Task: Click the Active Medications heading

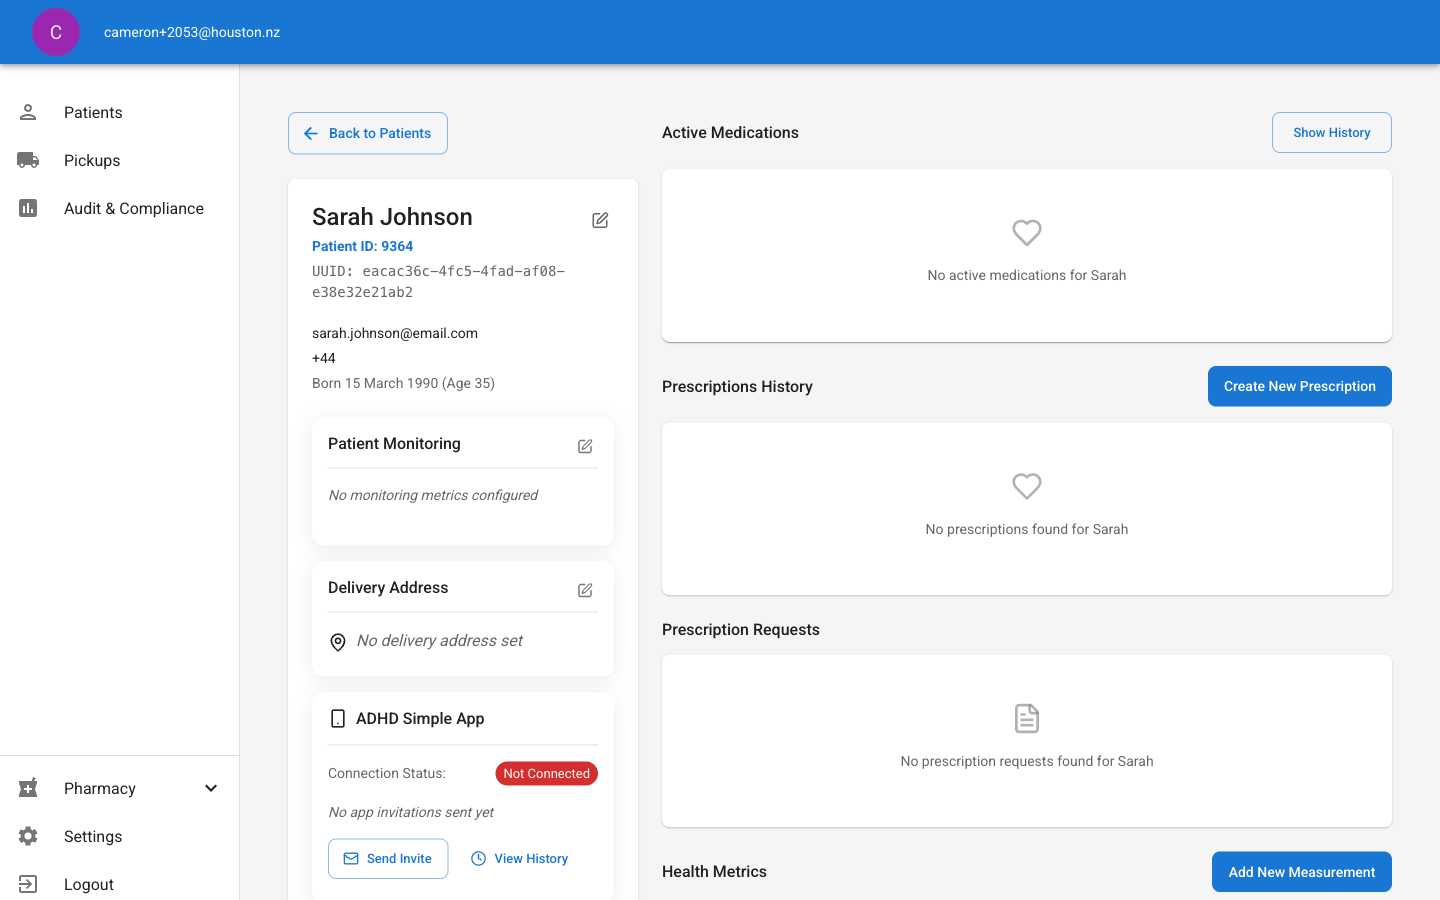Action: [730, 133]
